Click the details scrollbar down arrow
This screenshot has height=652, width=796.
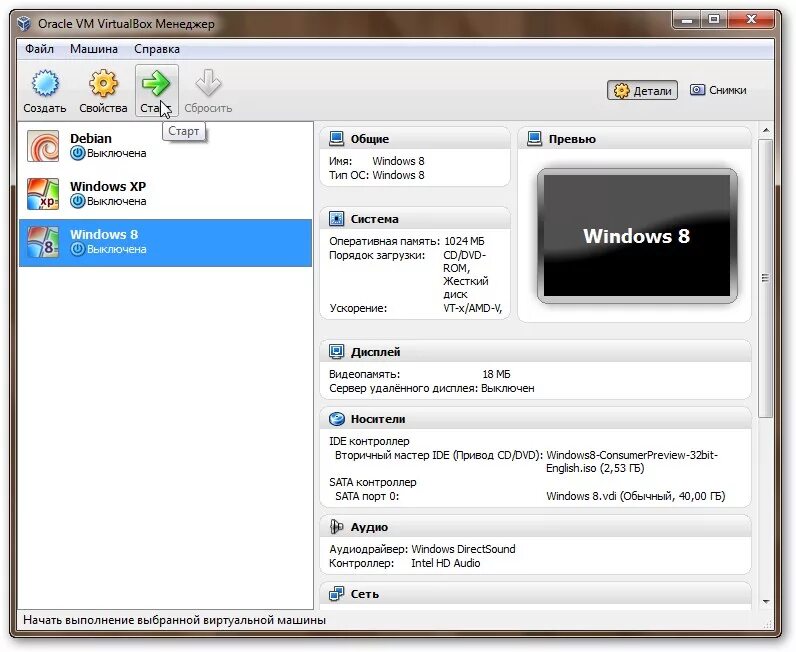(766, 602)
